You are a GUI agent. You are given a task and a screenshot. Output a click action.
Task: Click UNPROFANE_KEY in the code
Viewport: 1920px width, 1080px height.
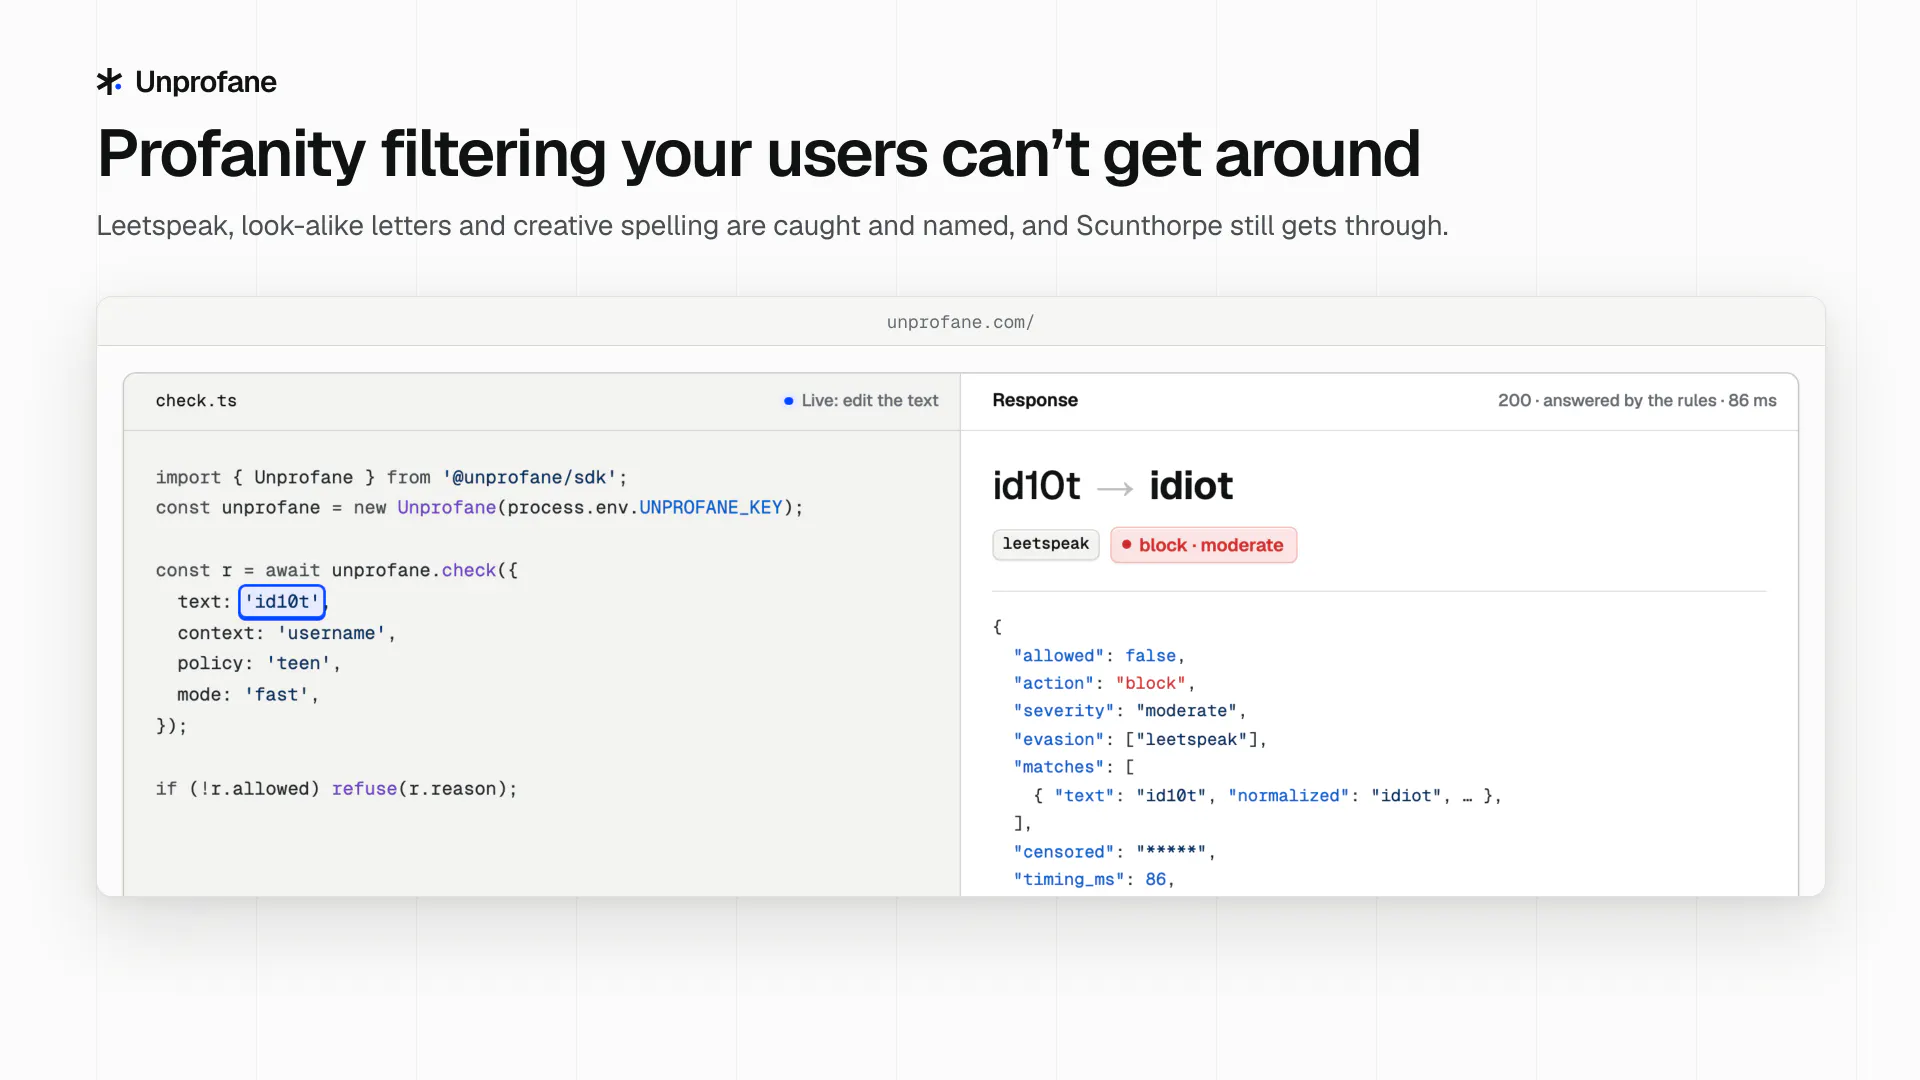point(711,508)
